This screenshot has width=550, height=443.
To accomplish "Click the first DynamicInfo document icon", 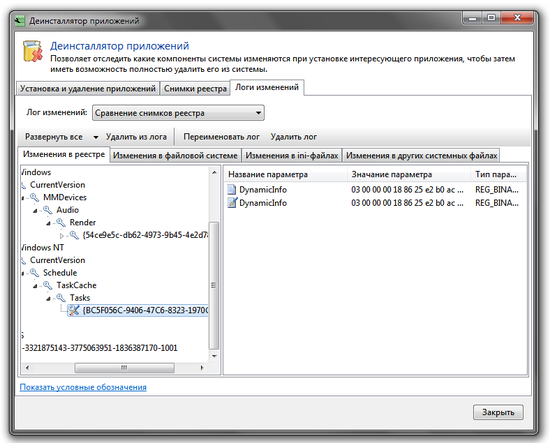I will pyautogui.click(x=232, y=190).
